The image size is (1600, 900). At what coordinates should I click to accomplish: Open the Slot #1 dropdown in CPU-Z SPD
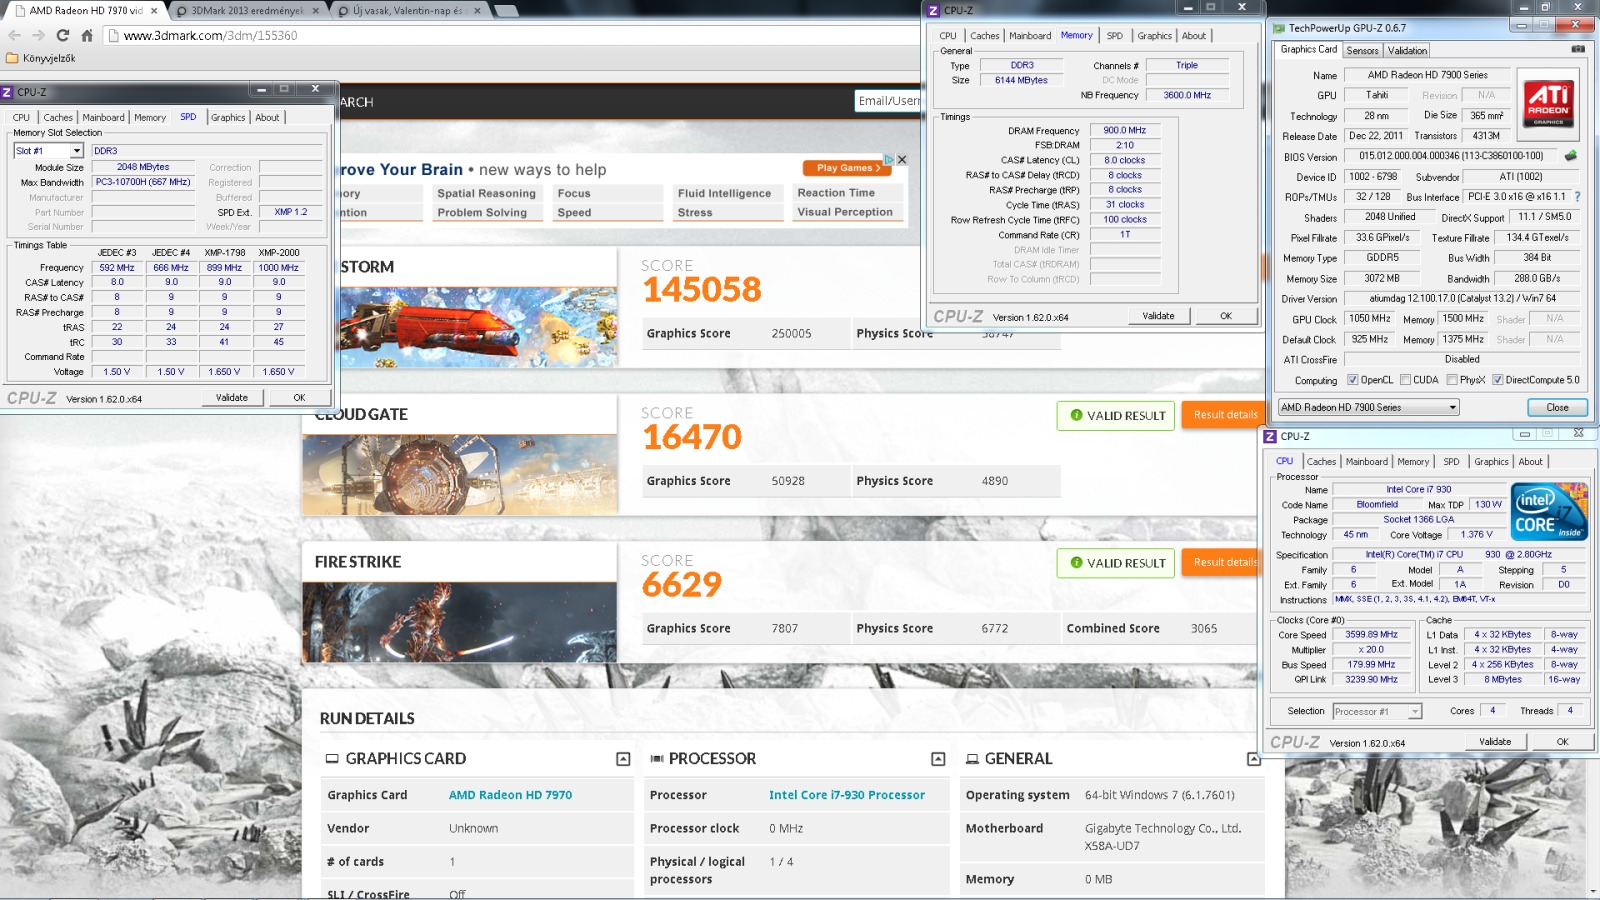(76, 151)
